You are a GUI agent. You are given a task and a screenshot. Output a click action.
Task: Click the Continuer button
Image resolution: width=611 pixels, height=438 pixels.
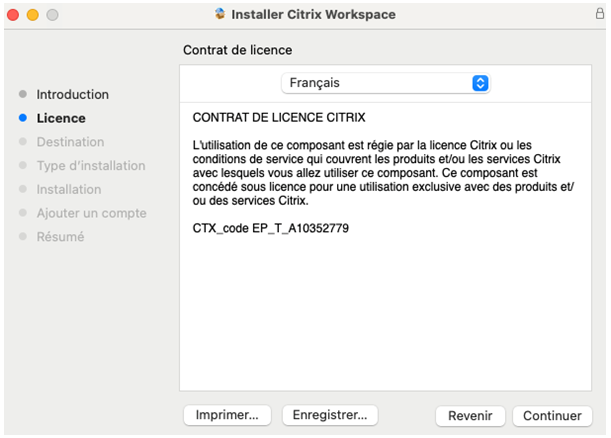click(552, 416)
